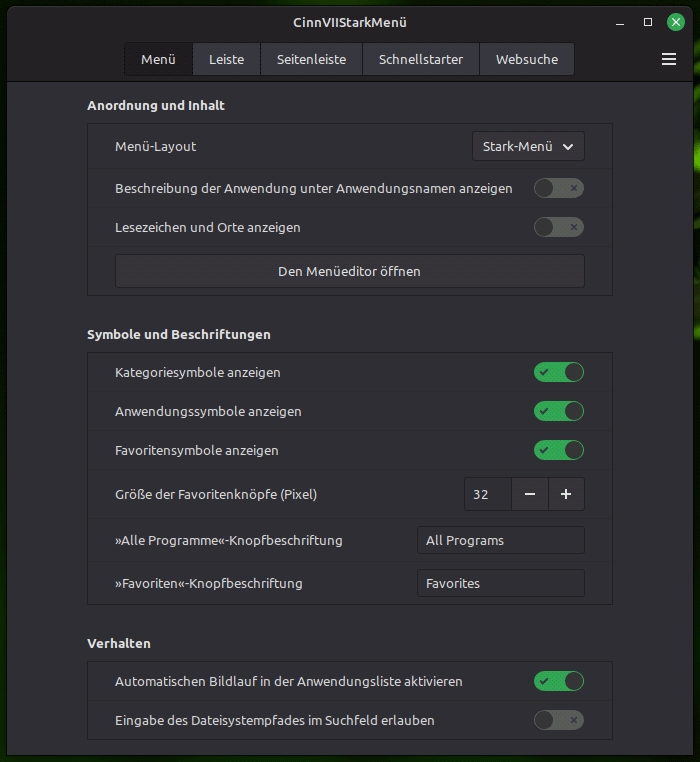Click the All Programs text field
700x762 pixels.
(x=501, y=540)
